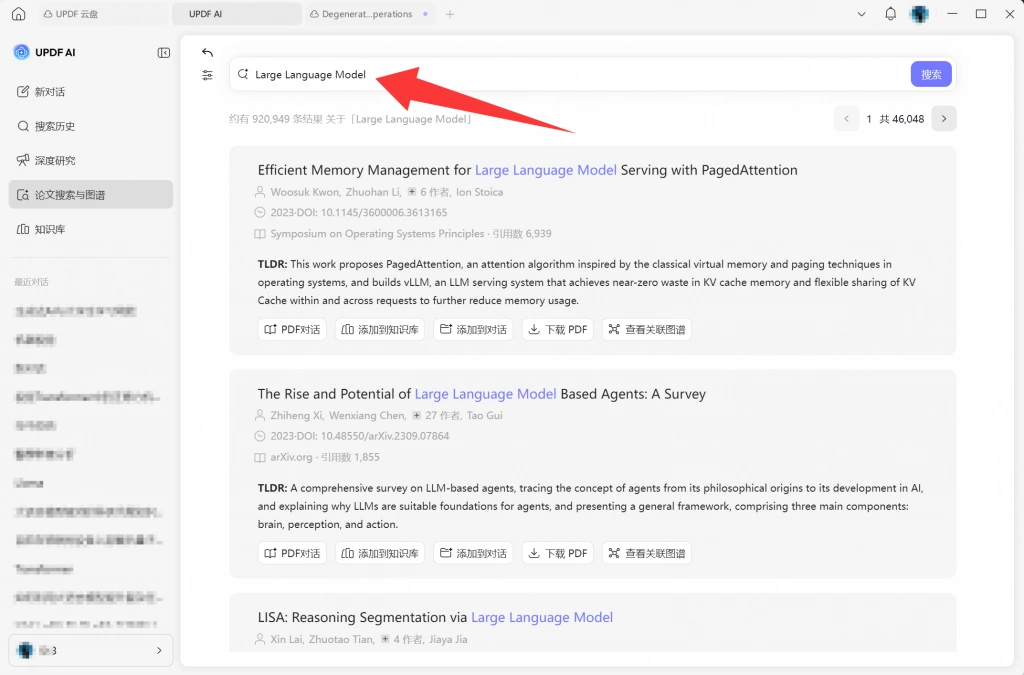
Task: Go to previous results page arrow
Action: pos(846,119)
